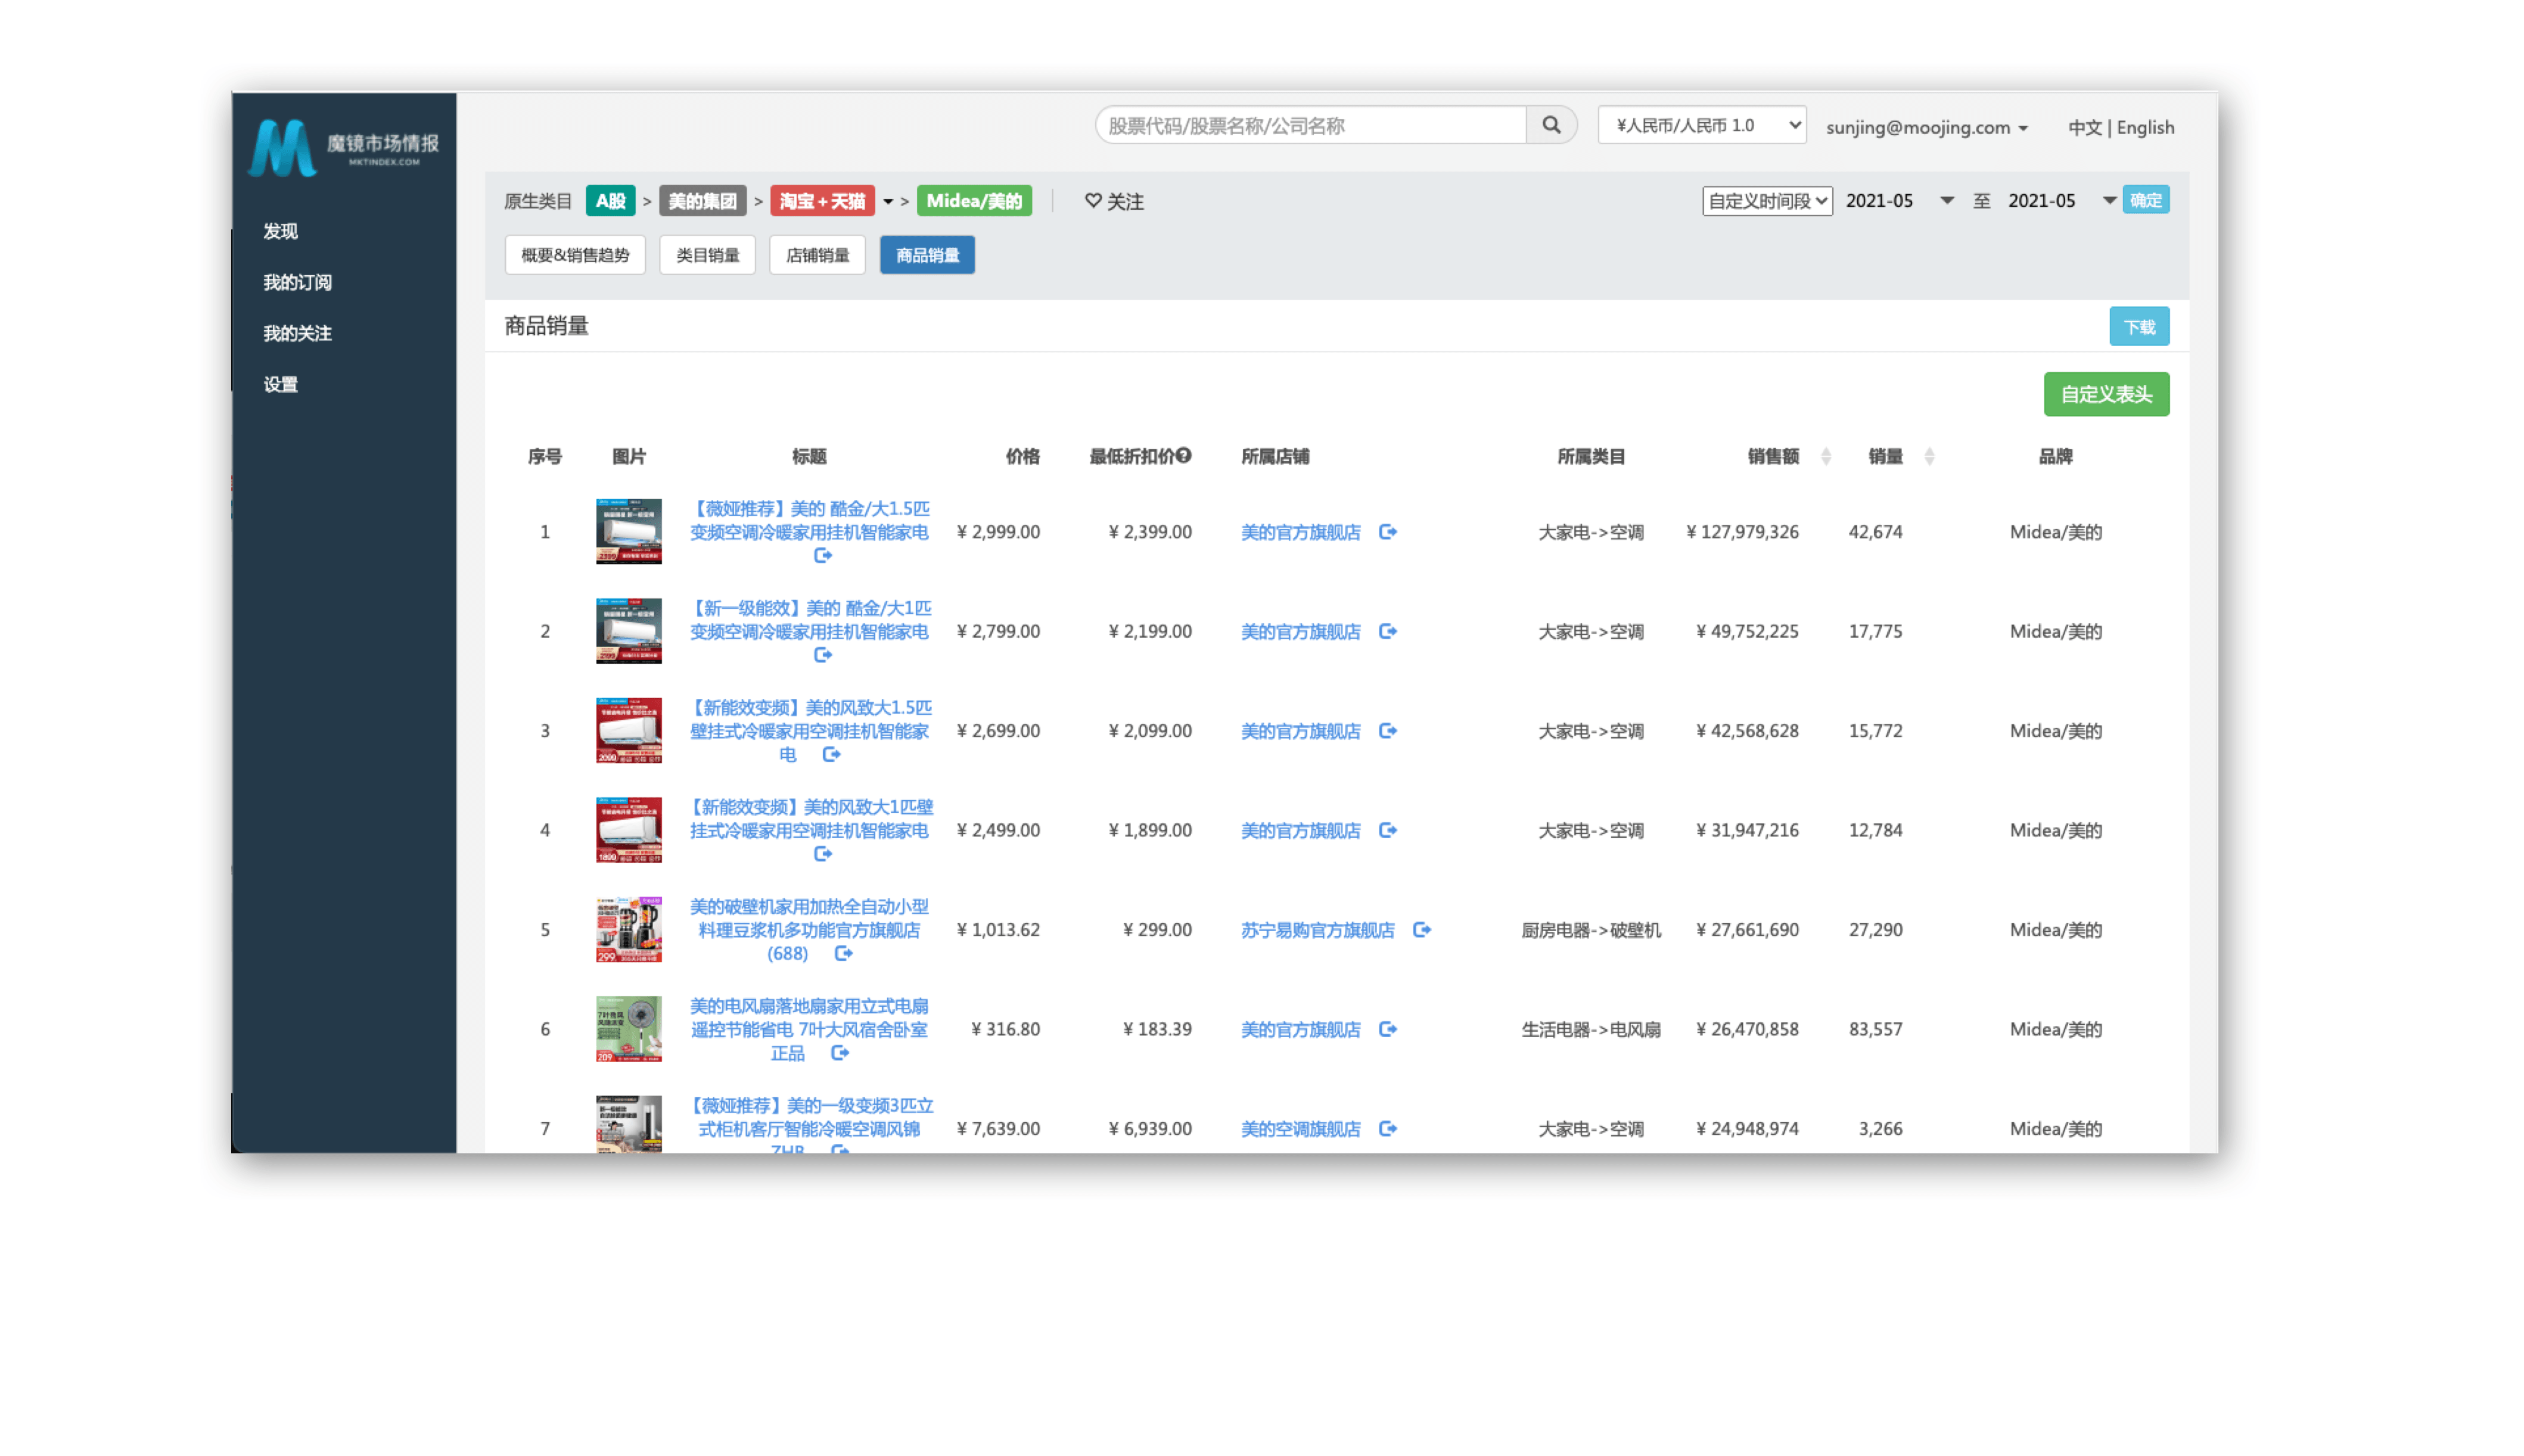Open external link icon in row 1 title
This screenshot has width=2524, height=1456.
pos(822,556)
